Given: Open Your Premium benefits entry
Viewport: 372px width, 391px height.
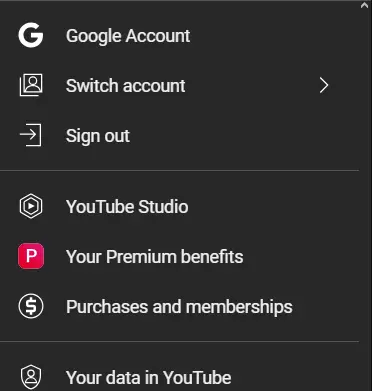Looking at the screenshot, I should tap(179, 256).
